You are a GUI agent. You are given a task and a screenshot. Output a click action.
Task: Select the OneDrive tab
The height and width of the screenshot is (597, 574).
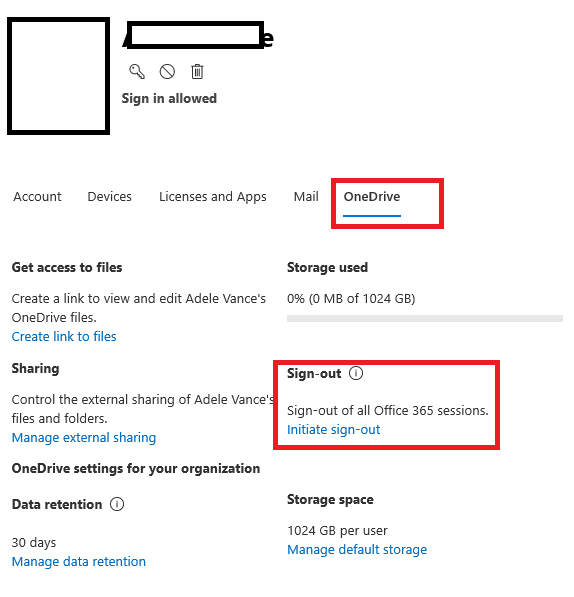tap(372, 197)
